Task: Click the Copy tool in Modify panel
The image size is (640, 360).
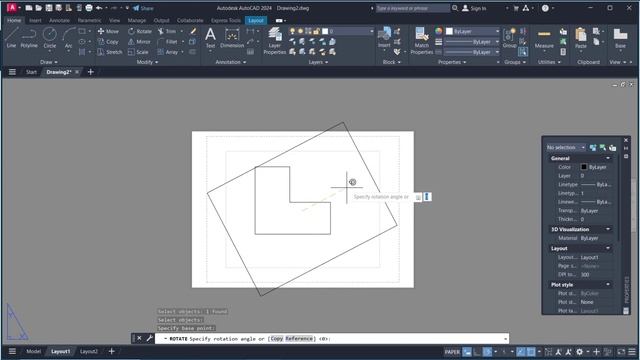Action: (108, 42)
